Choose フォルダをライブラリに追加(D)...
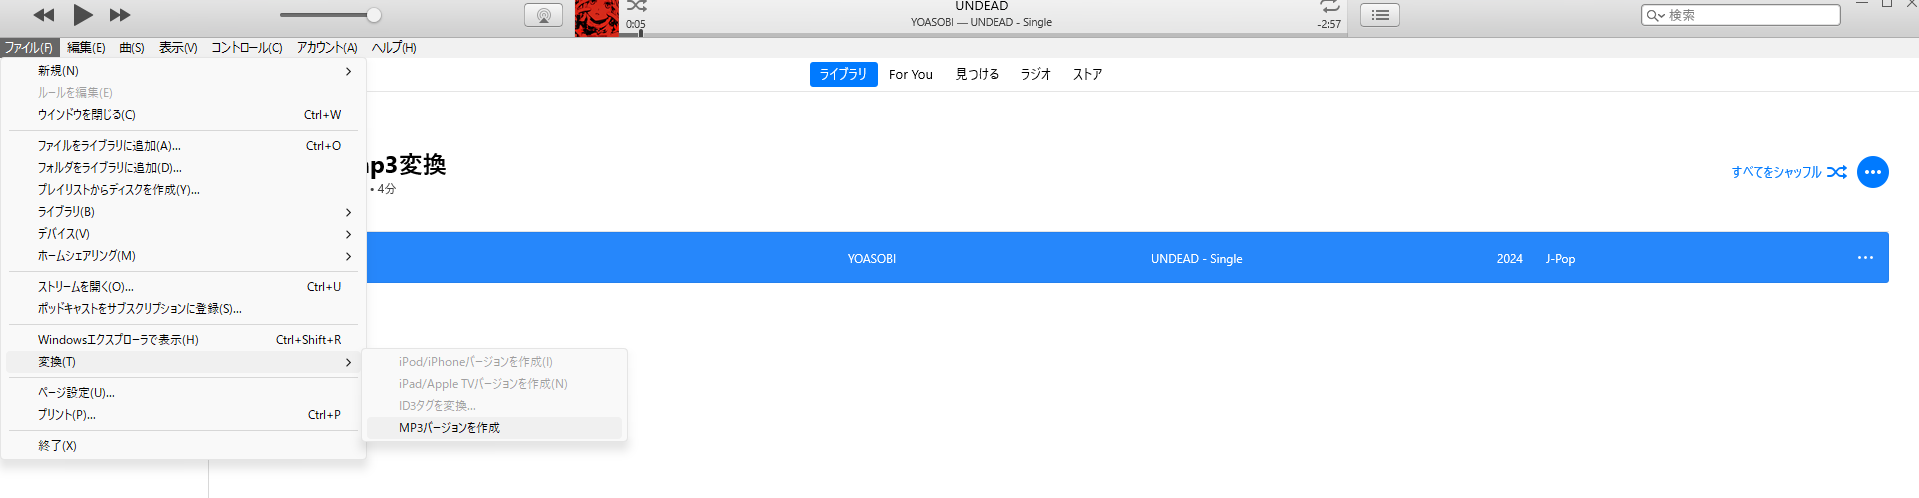 [185, 168]
